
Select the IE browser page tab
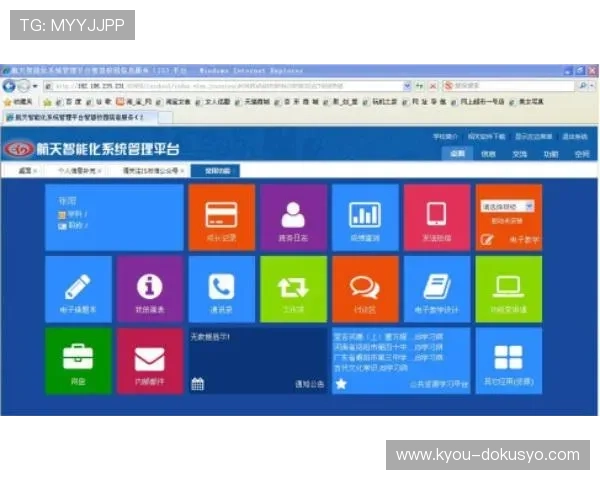[79, 117]
